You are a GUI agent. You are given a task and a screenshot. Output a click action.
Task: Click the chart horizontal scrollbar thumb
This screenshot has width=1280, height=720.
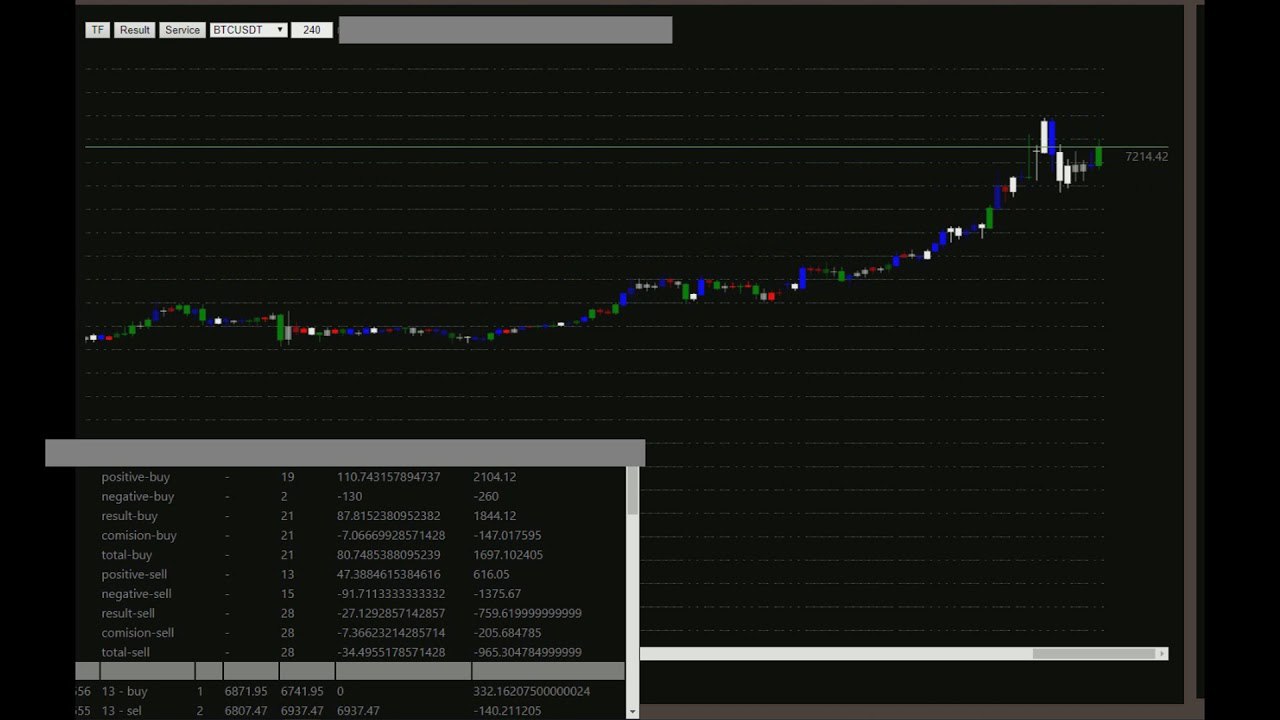(1094, 654)
